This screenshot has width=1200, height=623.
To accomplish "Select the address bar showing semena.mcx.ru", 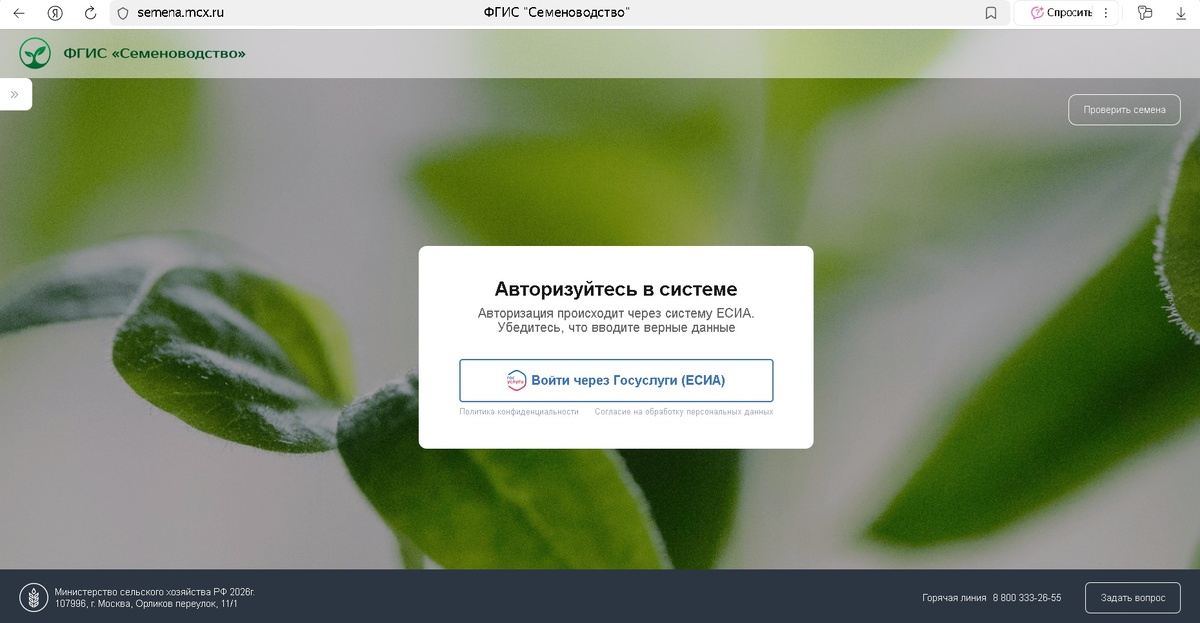I will 180,13.
